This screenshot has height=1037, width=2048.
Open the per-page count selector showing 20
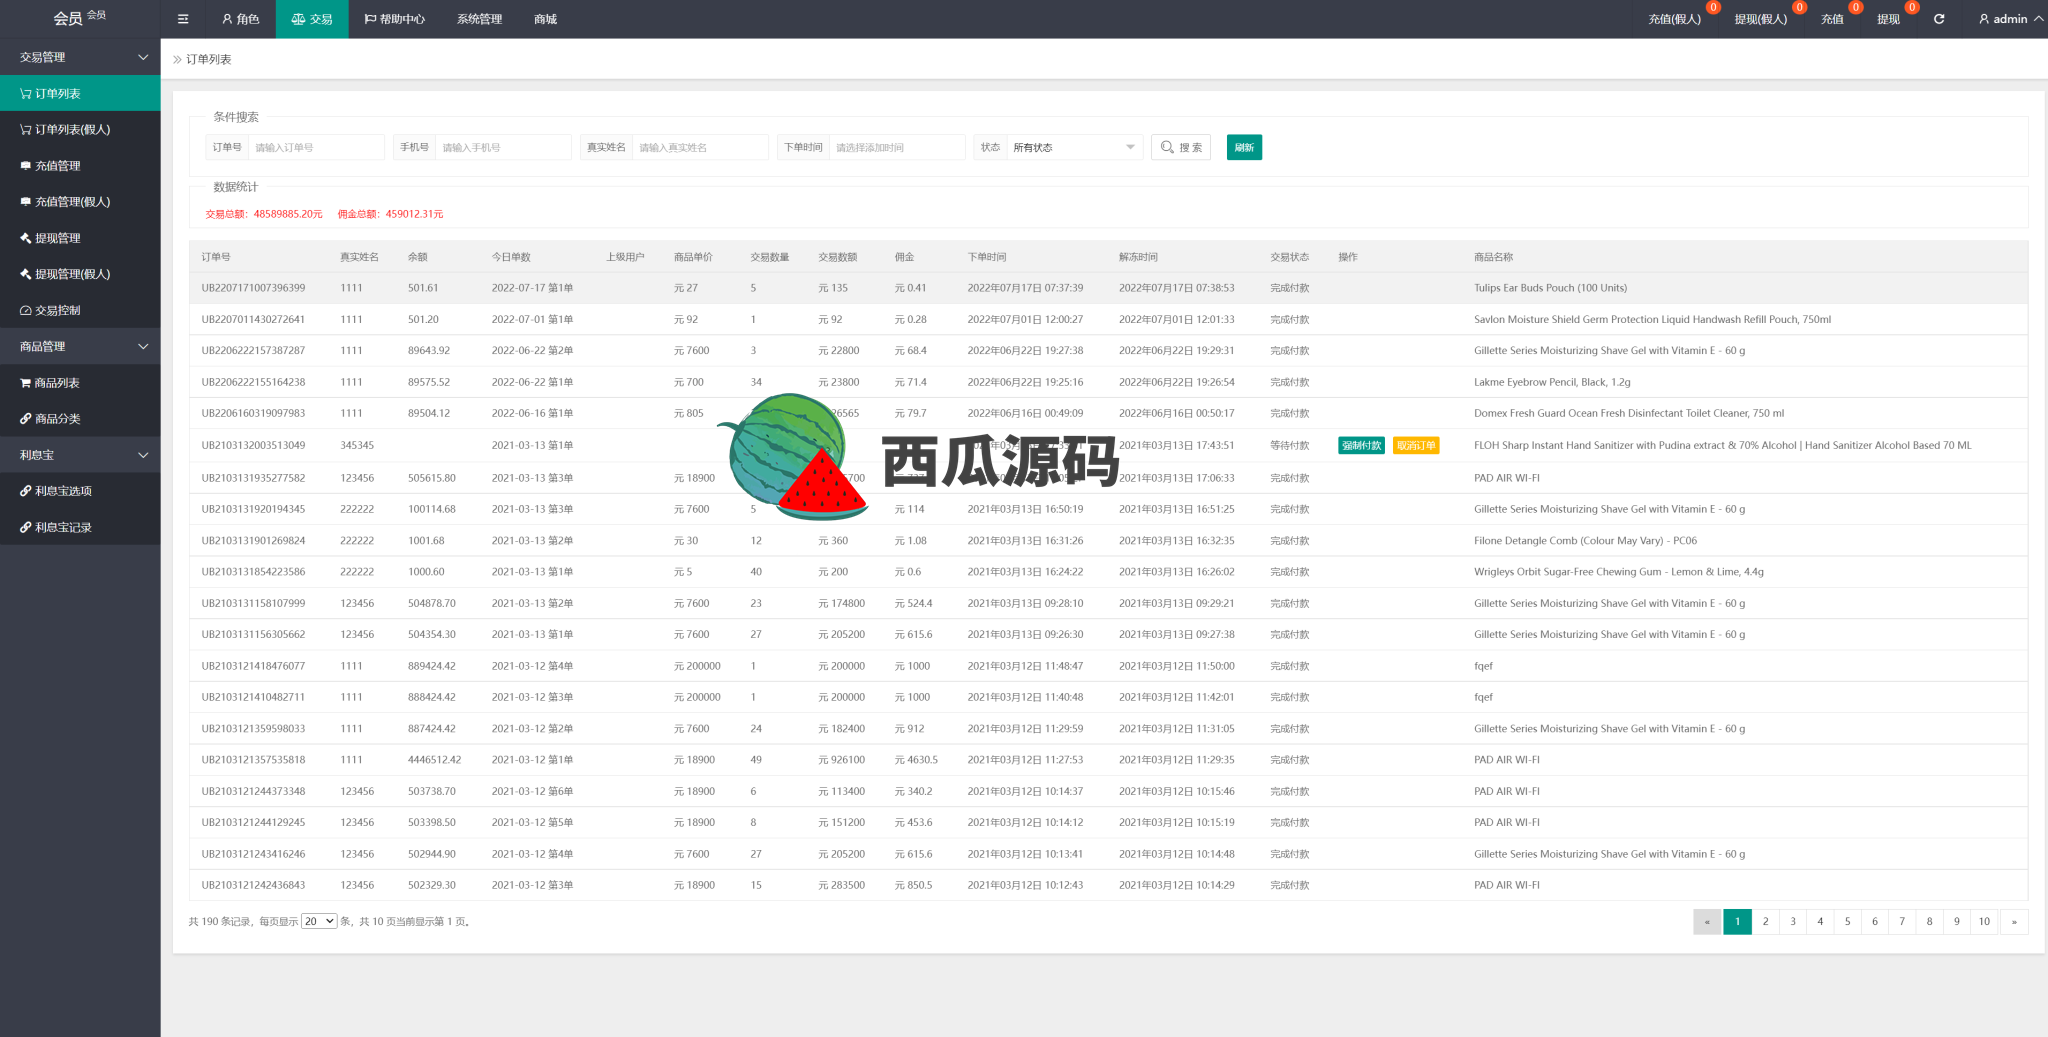coord(319,921)
